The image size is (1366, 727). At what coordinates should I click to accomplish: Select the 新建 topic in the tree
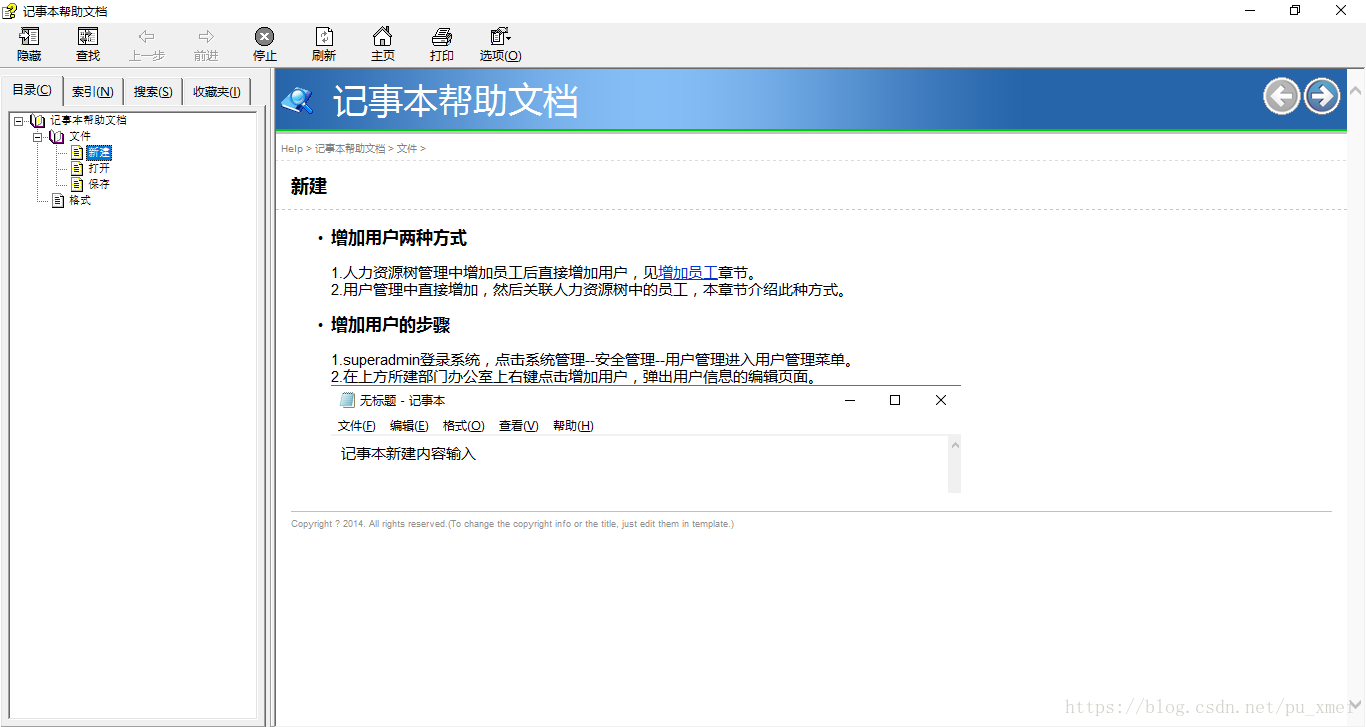99,152
